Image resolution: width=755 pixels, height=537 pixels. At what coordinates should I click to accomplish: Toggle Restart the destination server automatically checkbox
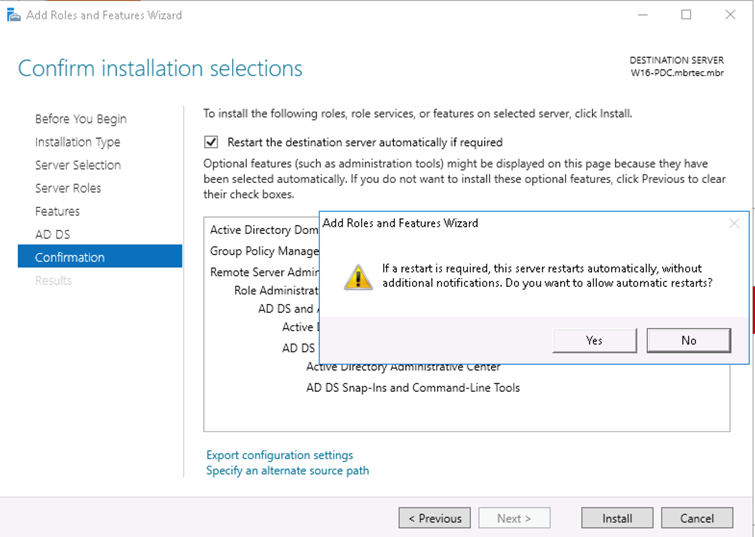click(x=211, y=142)
